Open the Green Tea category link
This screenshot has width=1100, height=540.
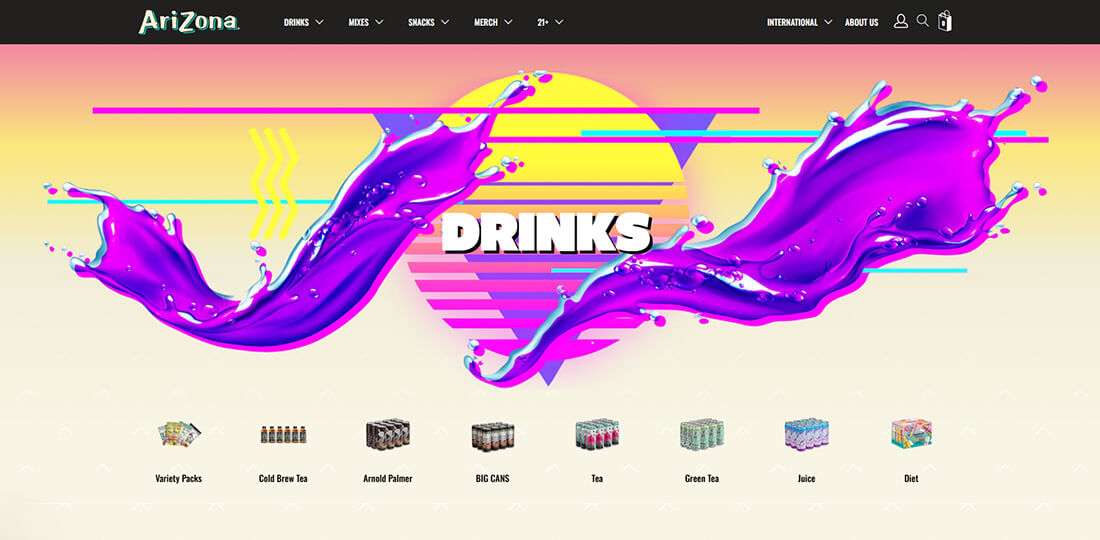point(702,478)
